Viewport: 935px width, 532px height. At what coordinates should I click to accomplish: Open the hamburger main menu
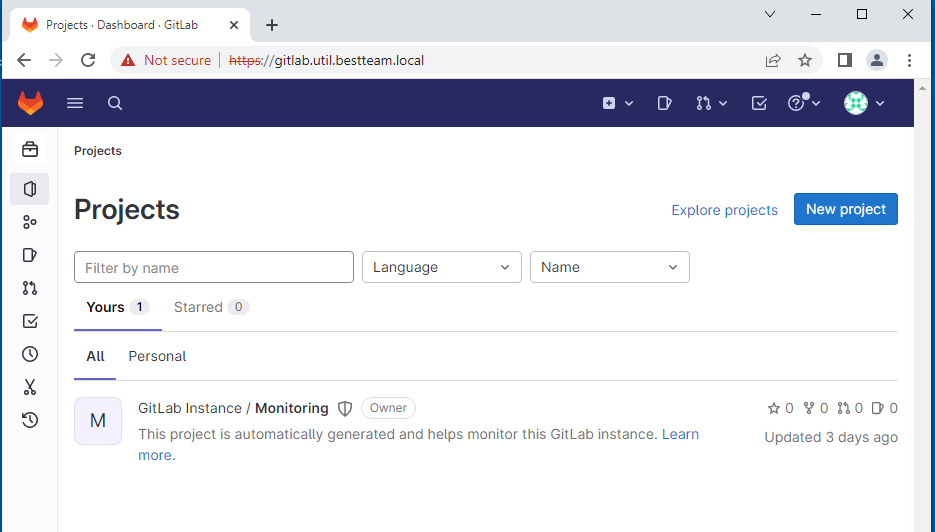75,103
